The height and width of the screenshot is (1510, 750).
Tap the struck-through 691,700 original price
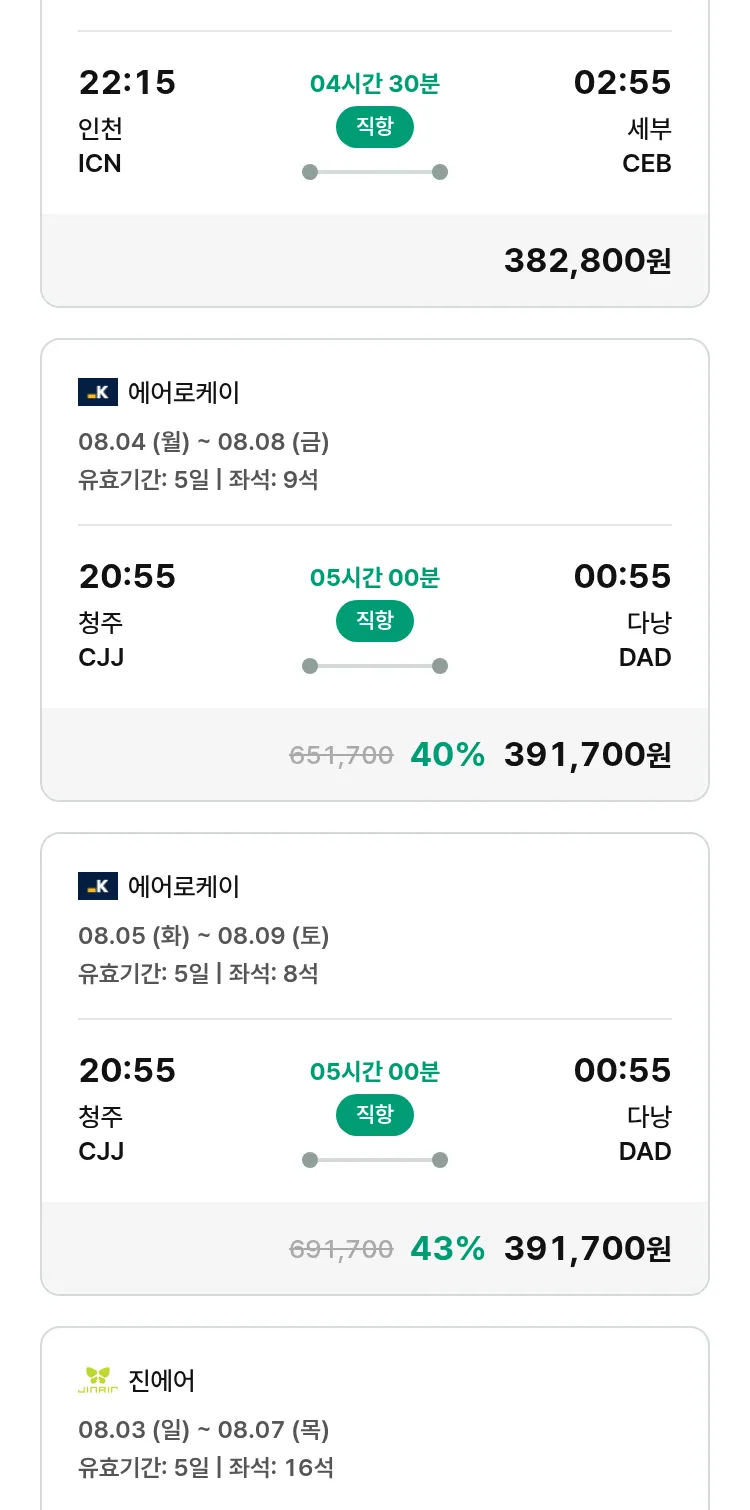[341, 1249]
